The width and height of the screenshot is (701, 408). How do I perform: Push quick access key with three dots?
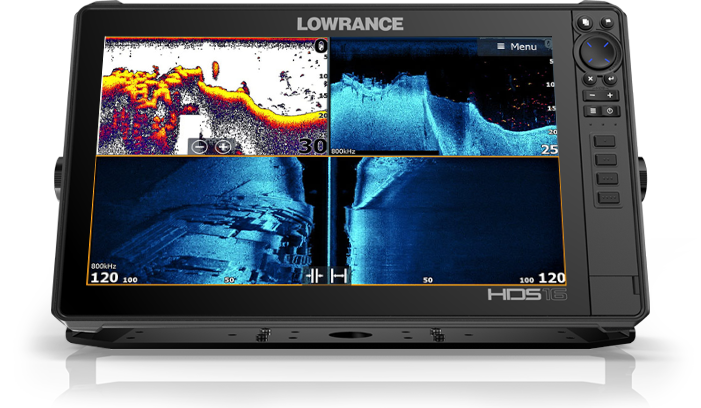pos(608,178)
